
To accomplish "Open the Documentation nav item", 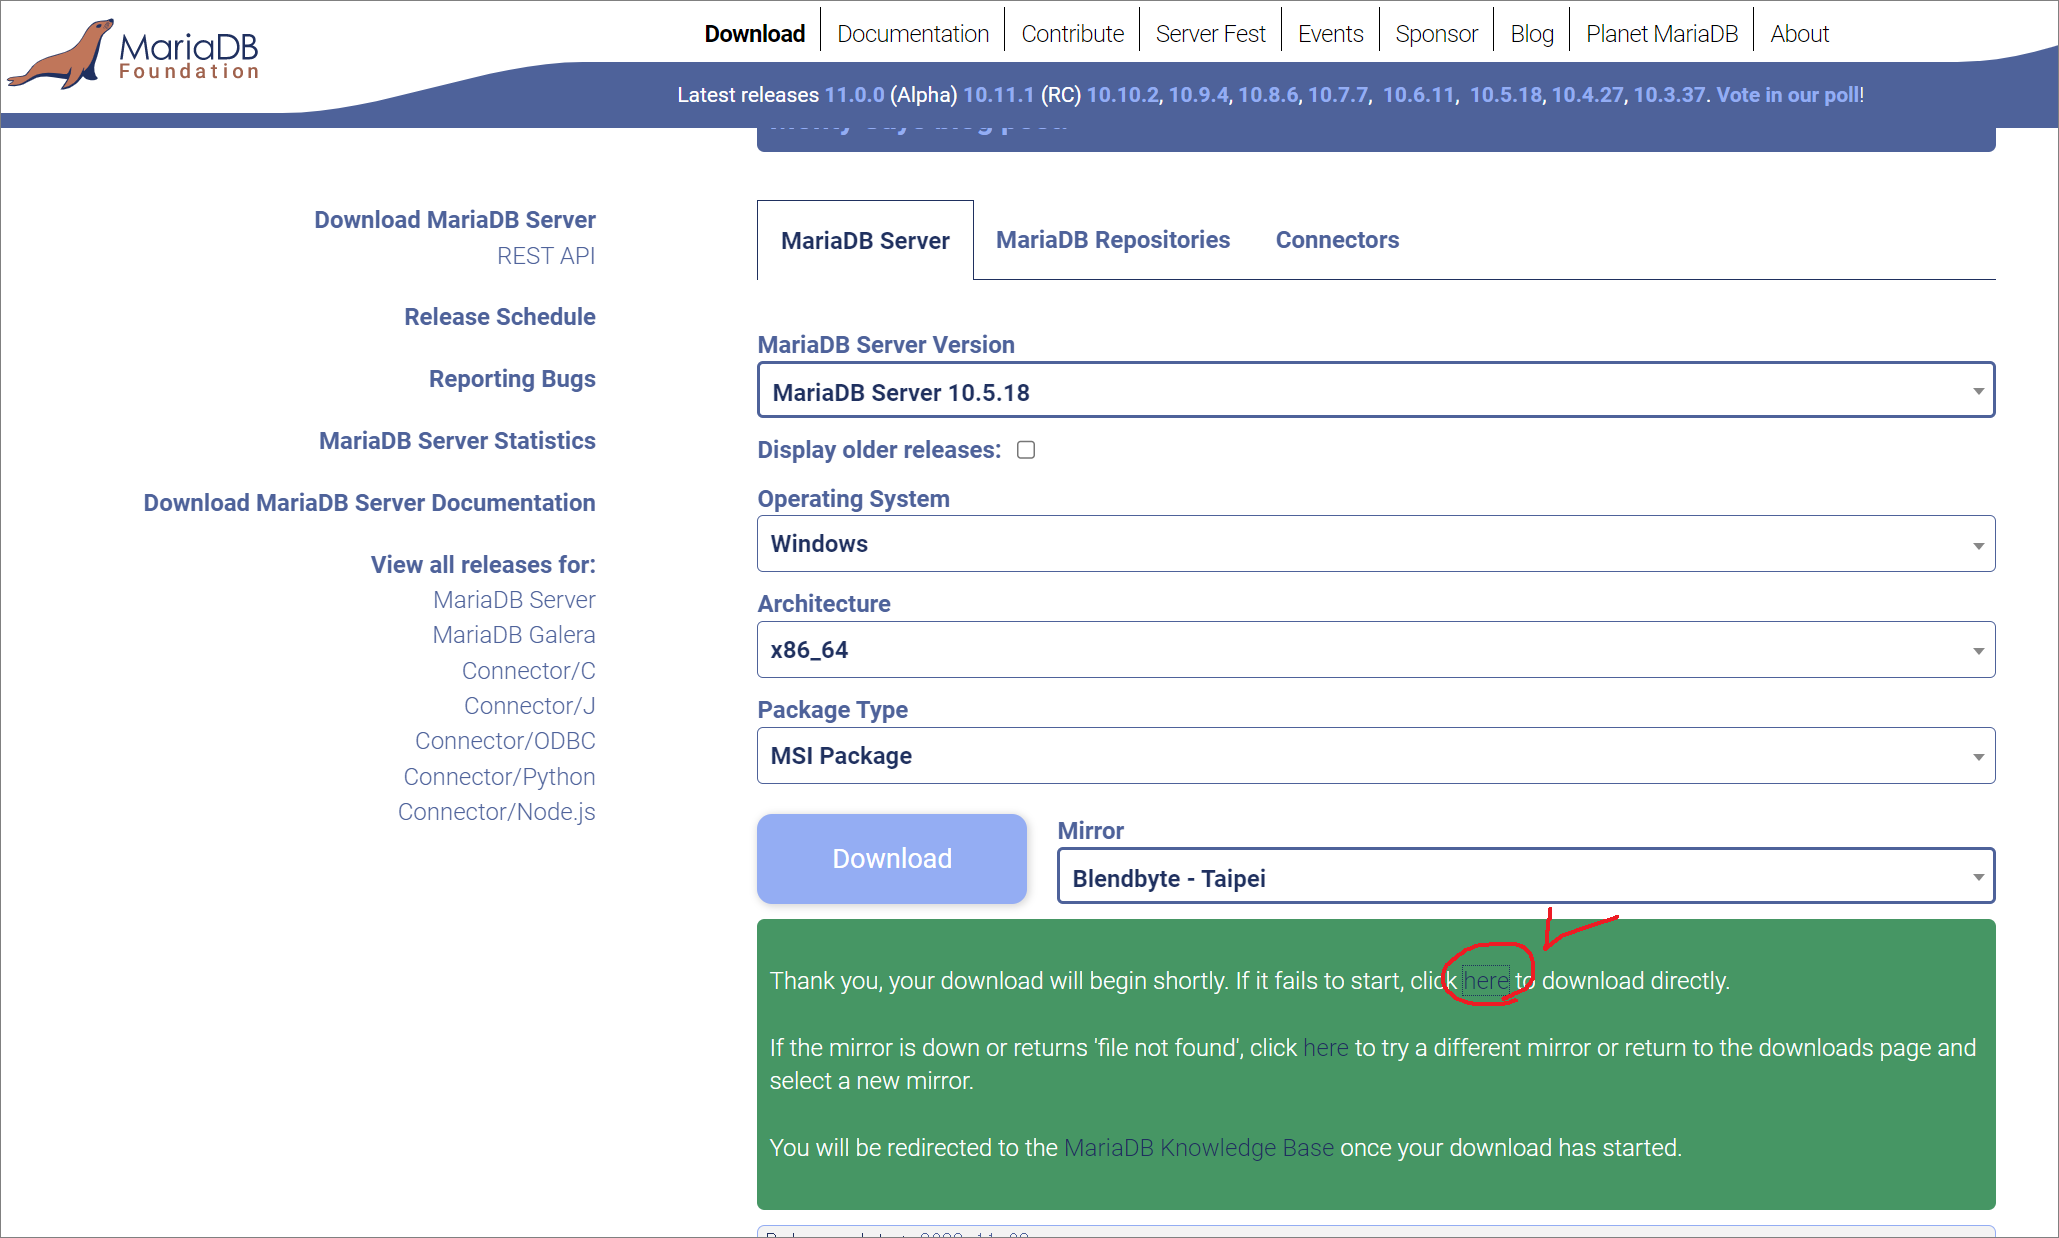I will (913, 34).
